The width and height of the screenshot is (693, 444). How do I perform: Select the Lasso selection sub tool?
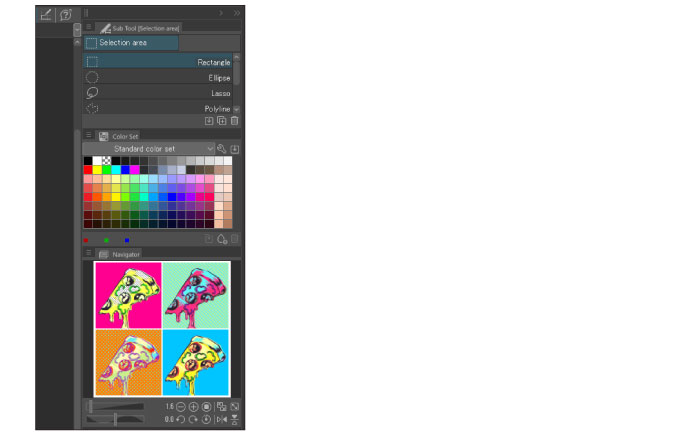pos(157,93)
